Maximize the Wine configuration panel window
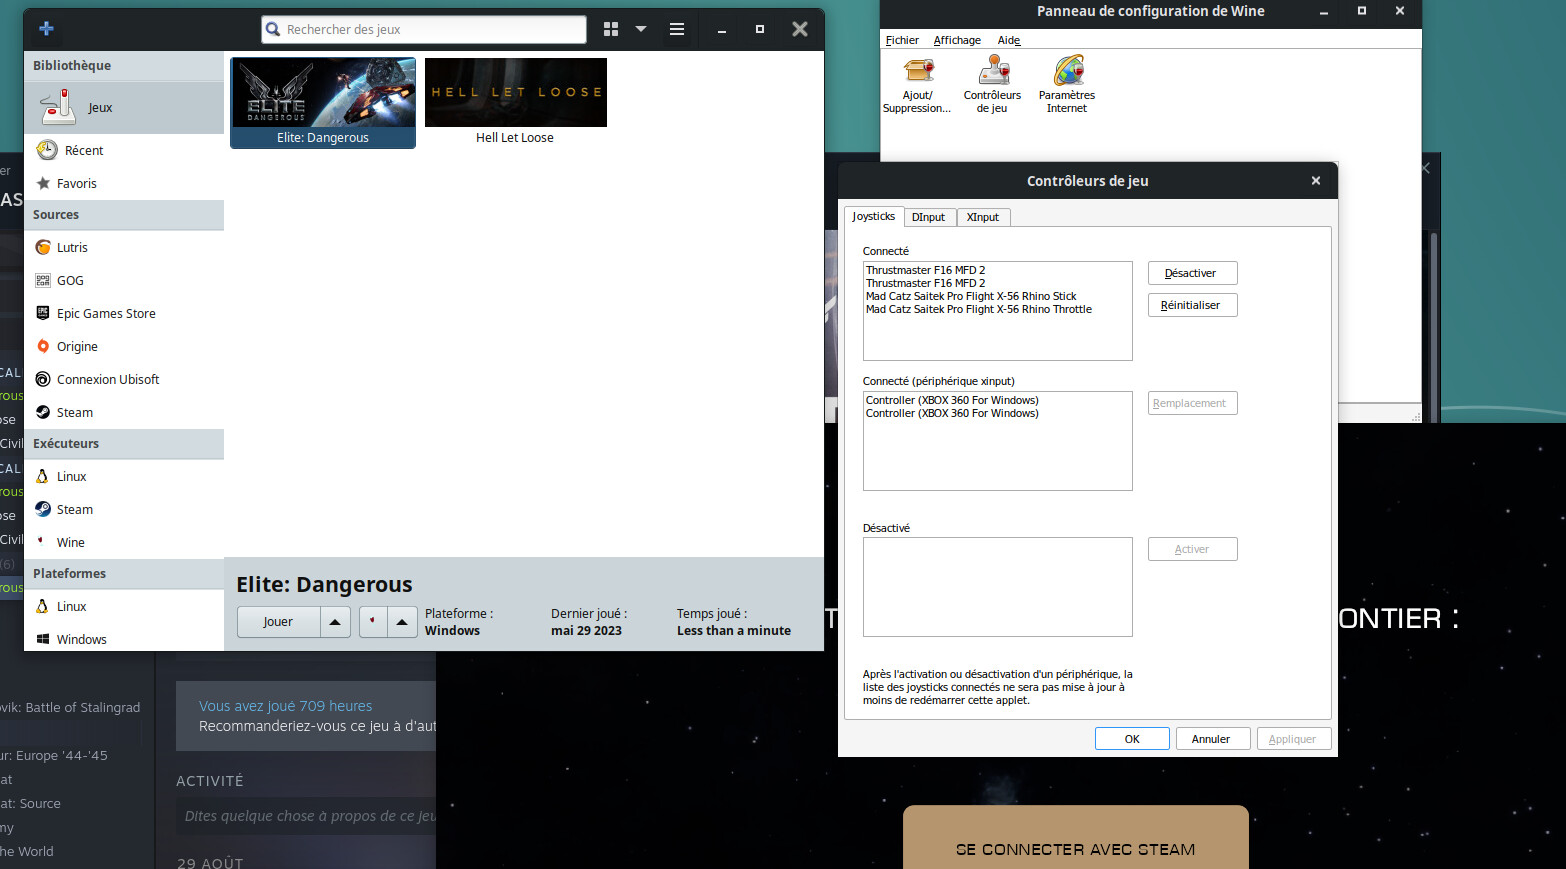This screenshot has height=869, width=1566. point(1361,11)
